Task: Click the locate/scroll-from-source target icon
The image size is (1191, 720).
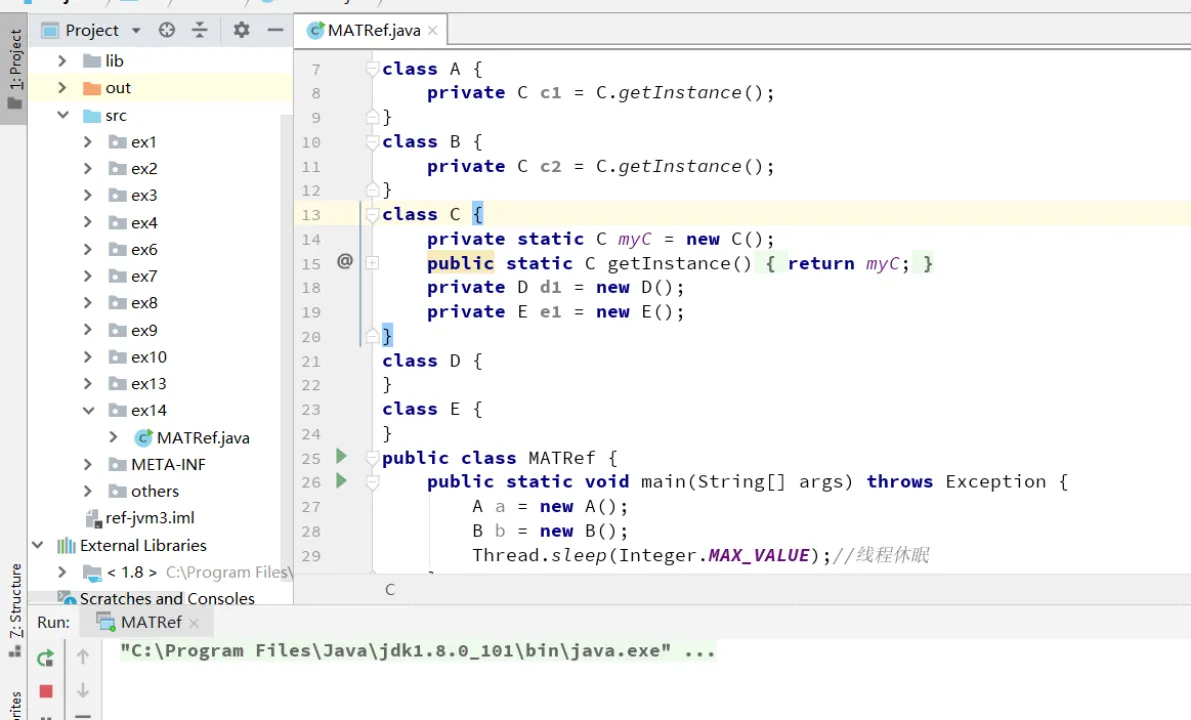Action: pos(167,30)
